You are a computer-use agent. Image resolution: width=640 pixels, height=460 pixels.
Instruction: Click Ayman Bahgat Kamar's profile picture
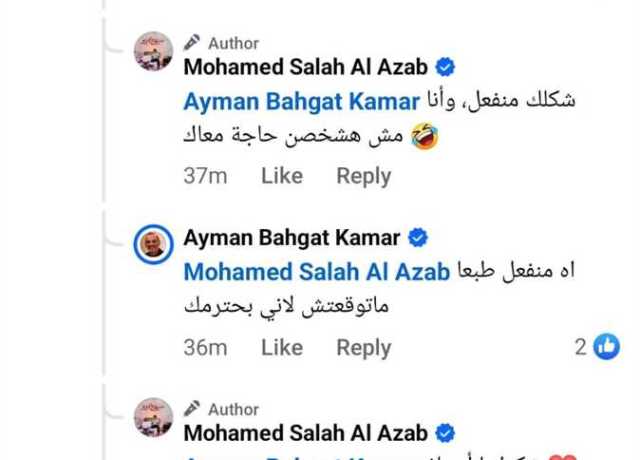153,244
